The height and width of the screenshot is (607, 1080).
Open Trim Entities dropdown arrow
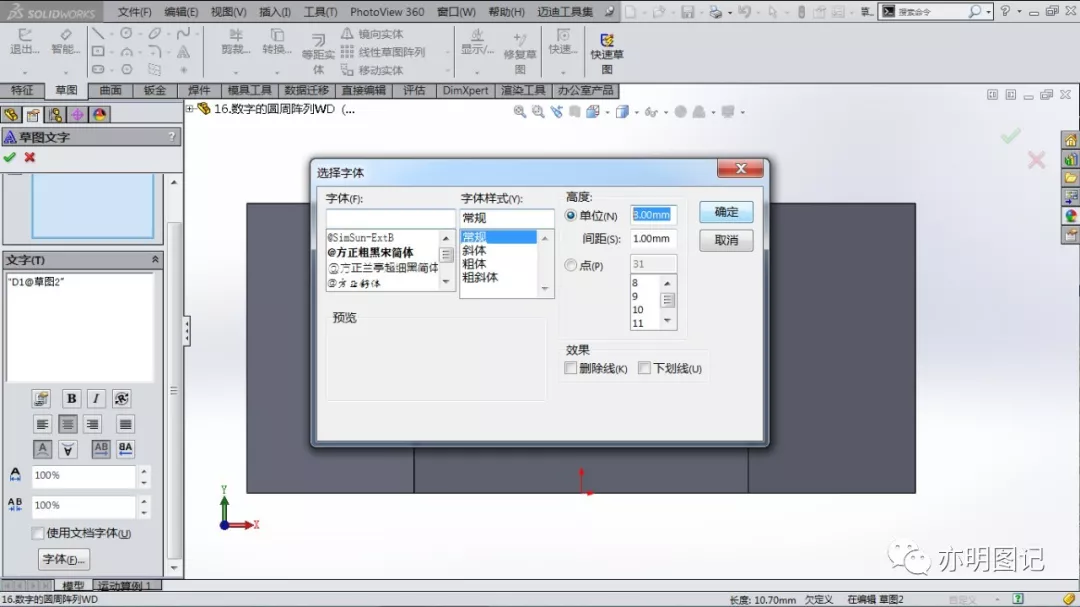(x=236, y=72)
